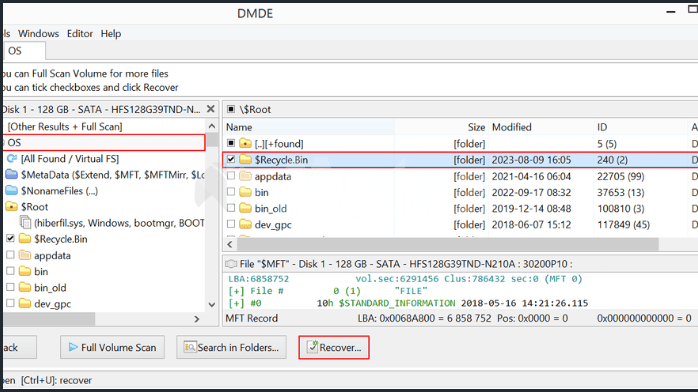
Task: Uncheck $Recycle.Bin in file list
Action: (231, 159)
